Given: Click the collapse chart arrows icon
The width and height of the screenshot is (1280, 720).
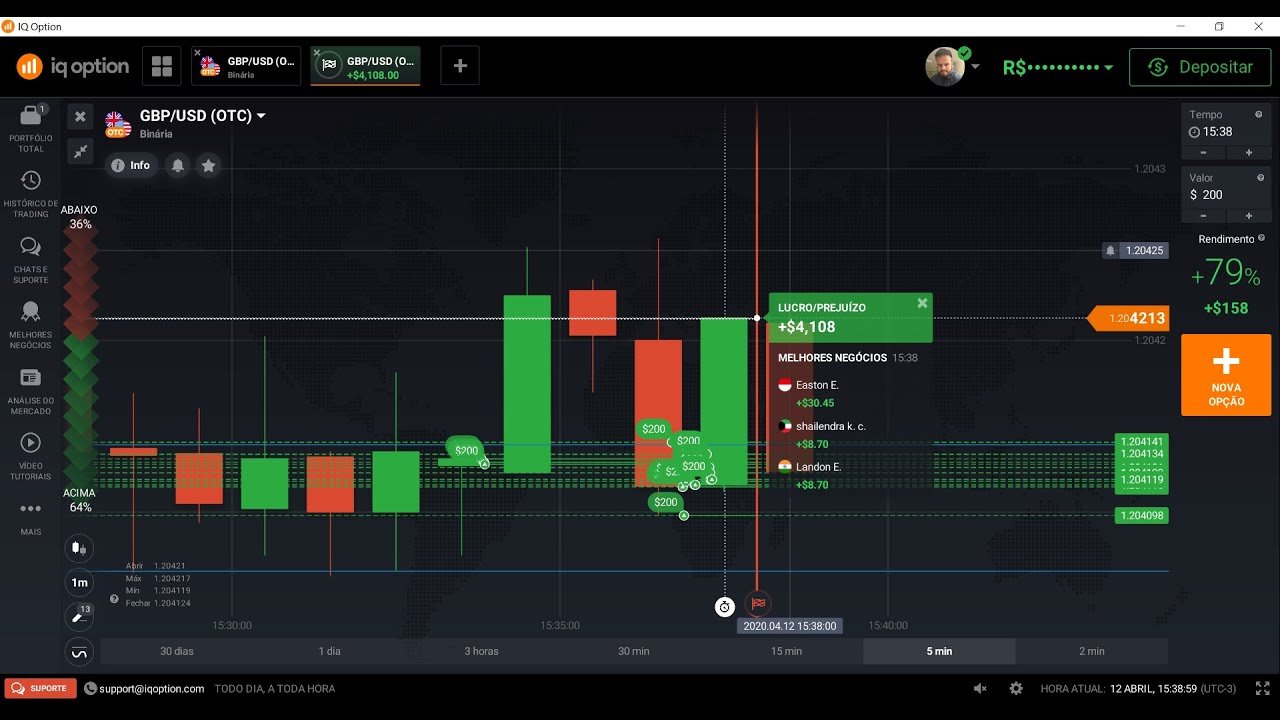Looking at the screenshot, I should [80, 151].
